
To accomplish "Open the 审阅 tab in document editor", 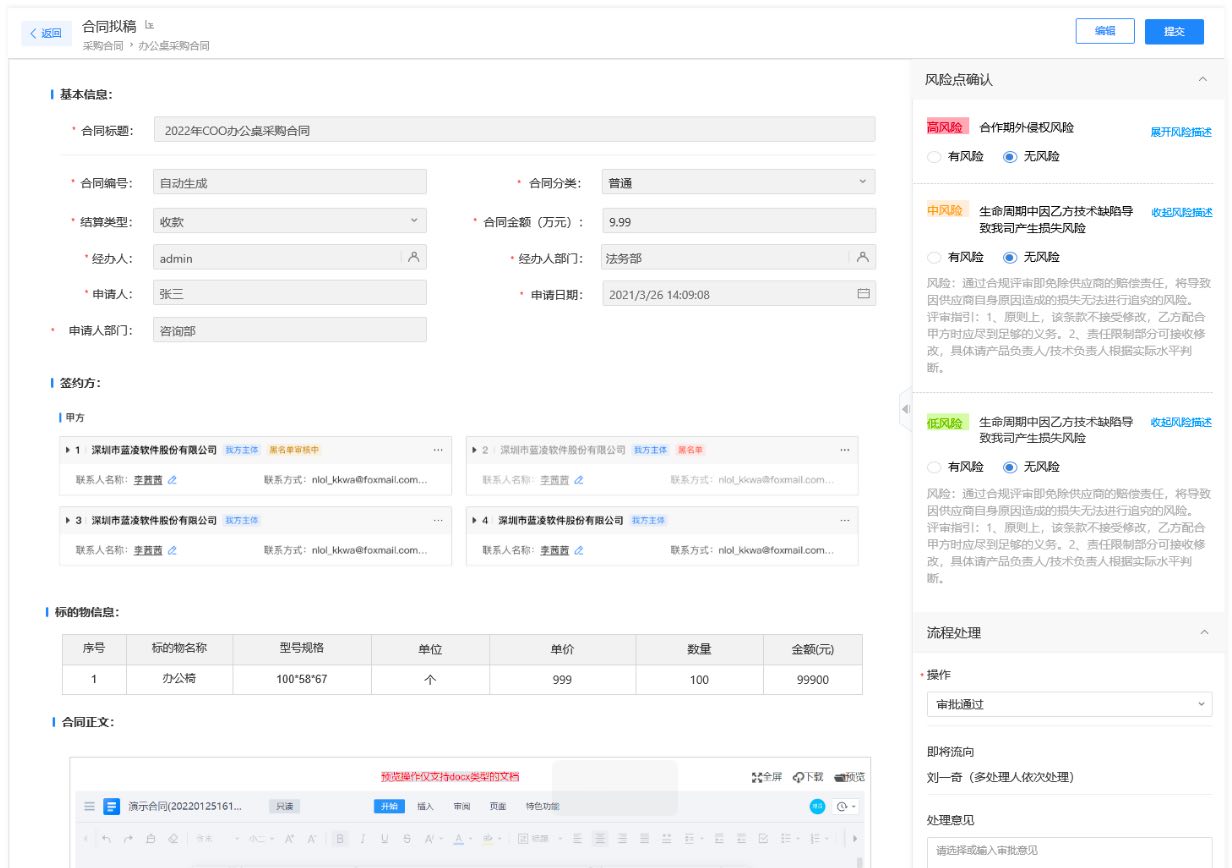I will point(461,807).
